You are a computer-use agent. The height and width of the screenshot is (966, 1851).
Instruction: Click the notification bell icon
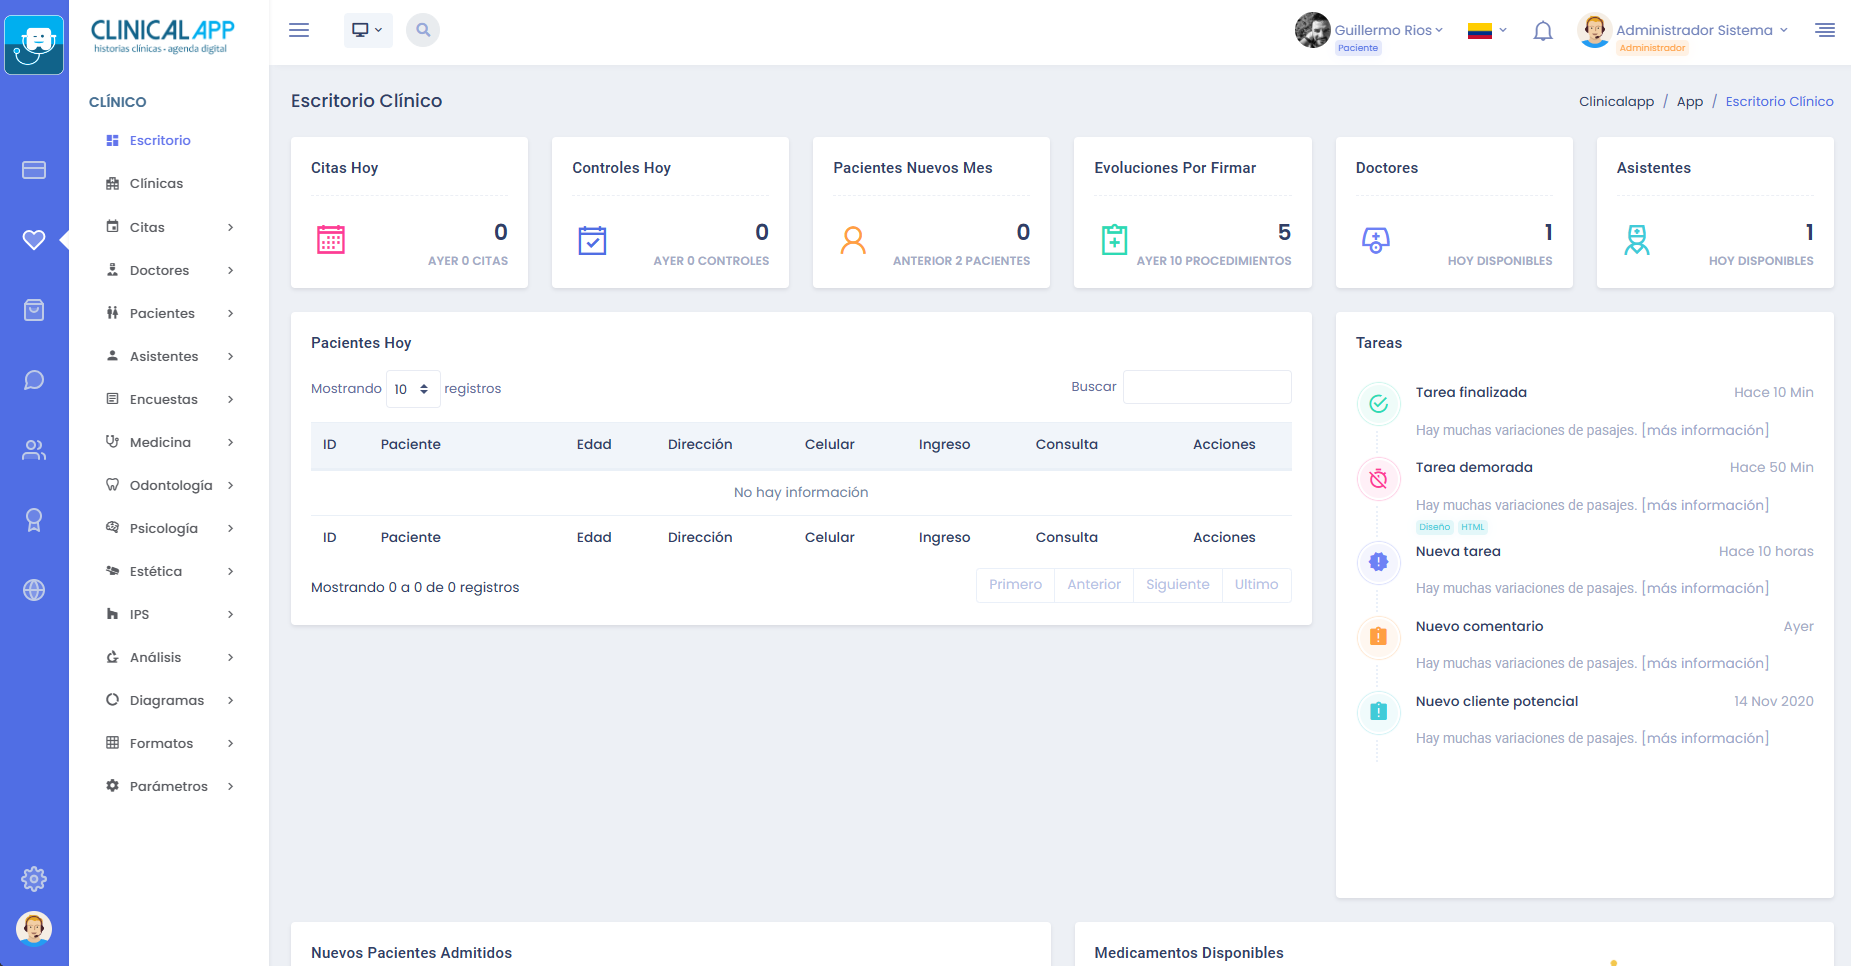coord(1543,31)
